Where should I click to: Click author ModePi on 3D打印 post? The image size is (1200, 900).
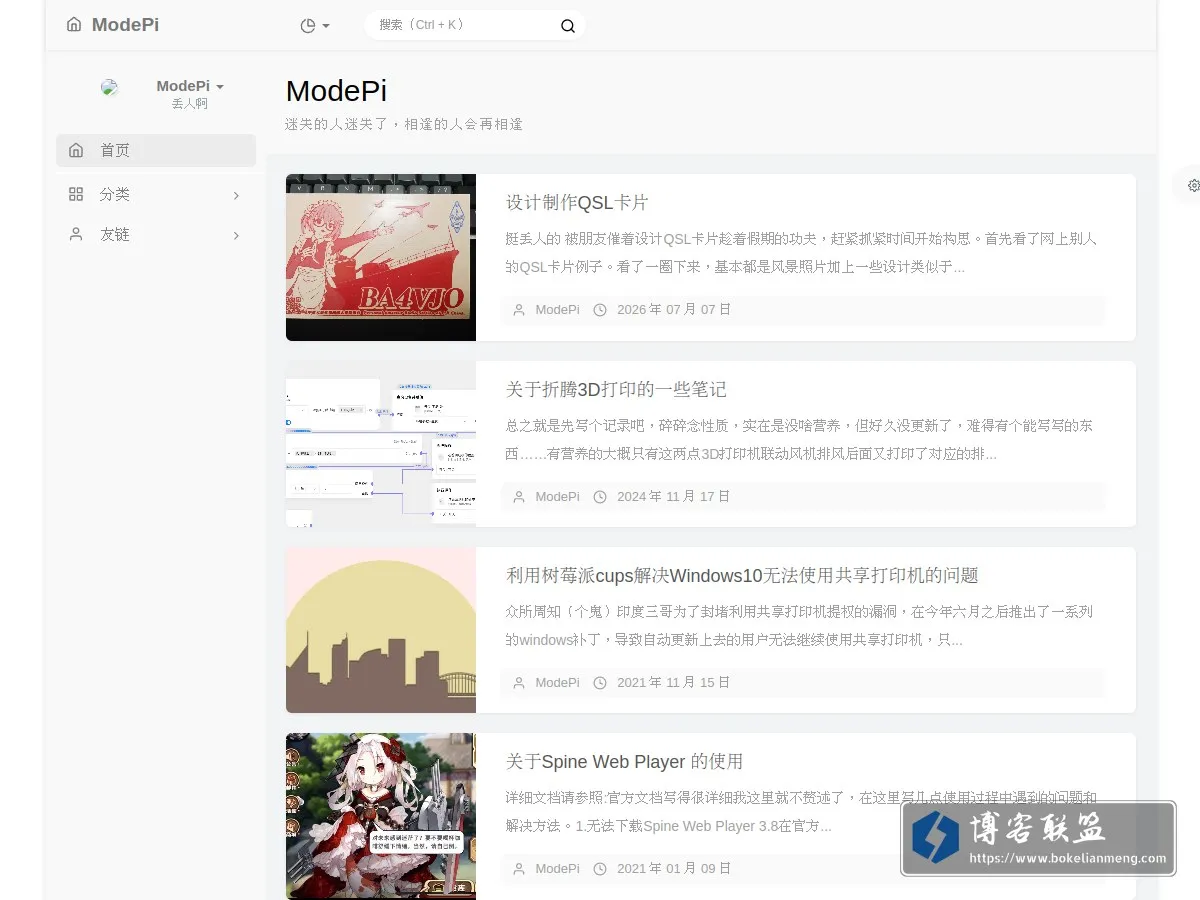557,496
